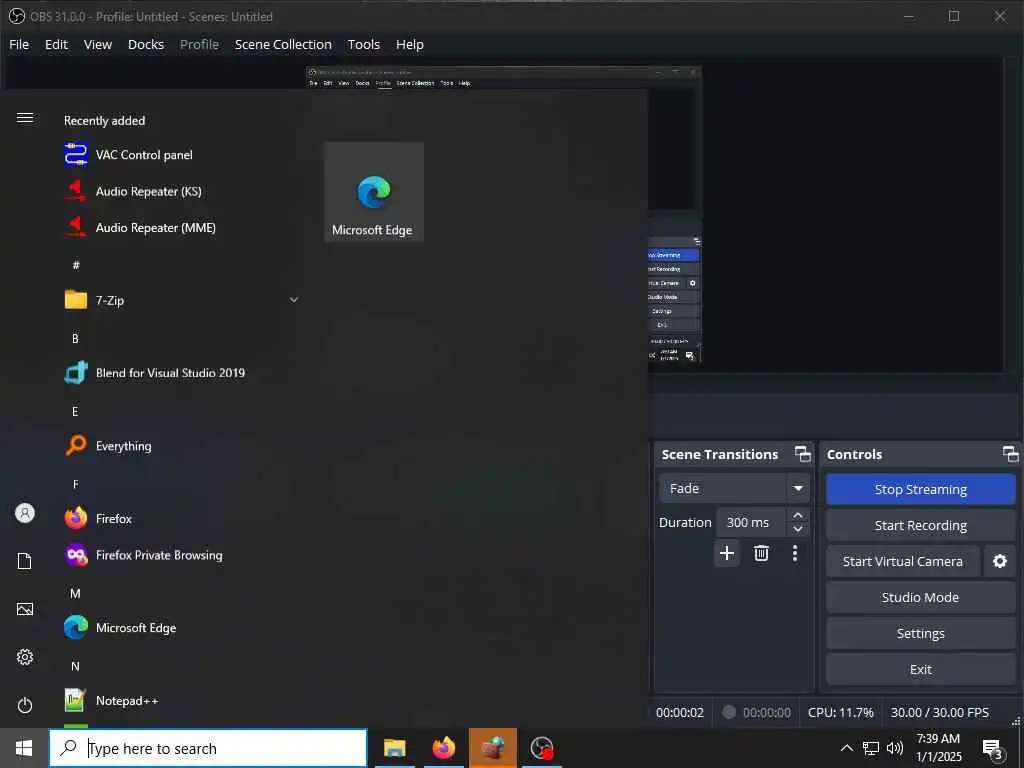Open the View menu in OBS
Viewport: 1024px width, 768px height.
(98, 44)
